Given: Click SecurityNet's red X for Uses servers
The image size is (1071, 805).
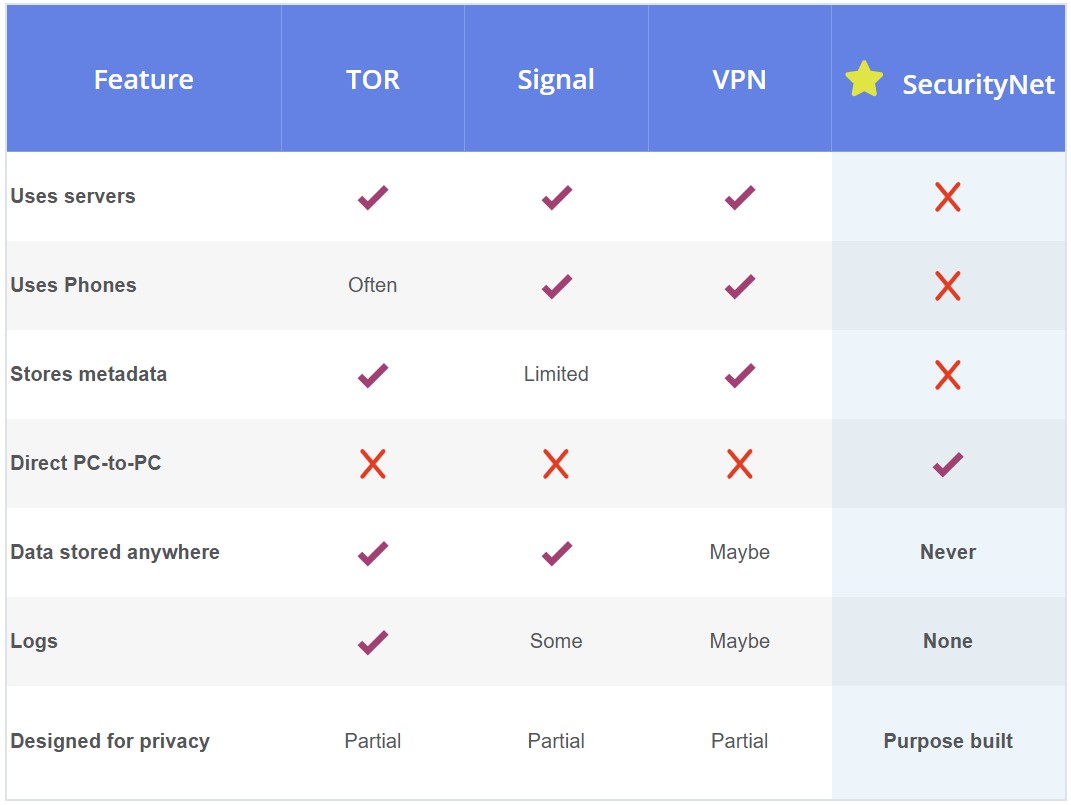Looking at the screenshot, I should click(x=947, y=197).
